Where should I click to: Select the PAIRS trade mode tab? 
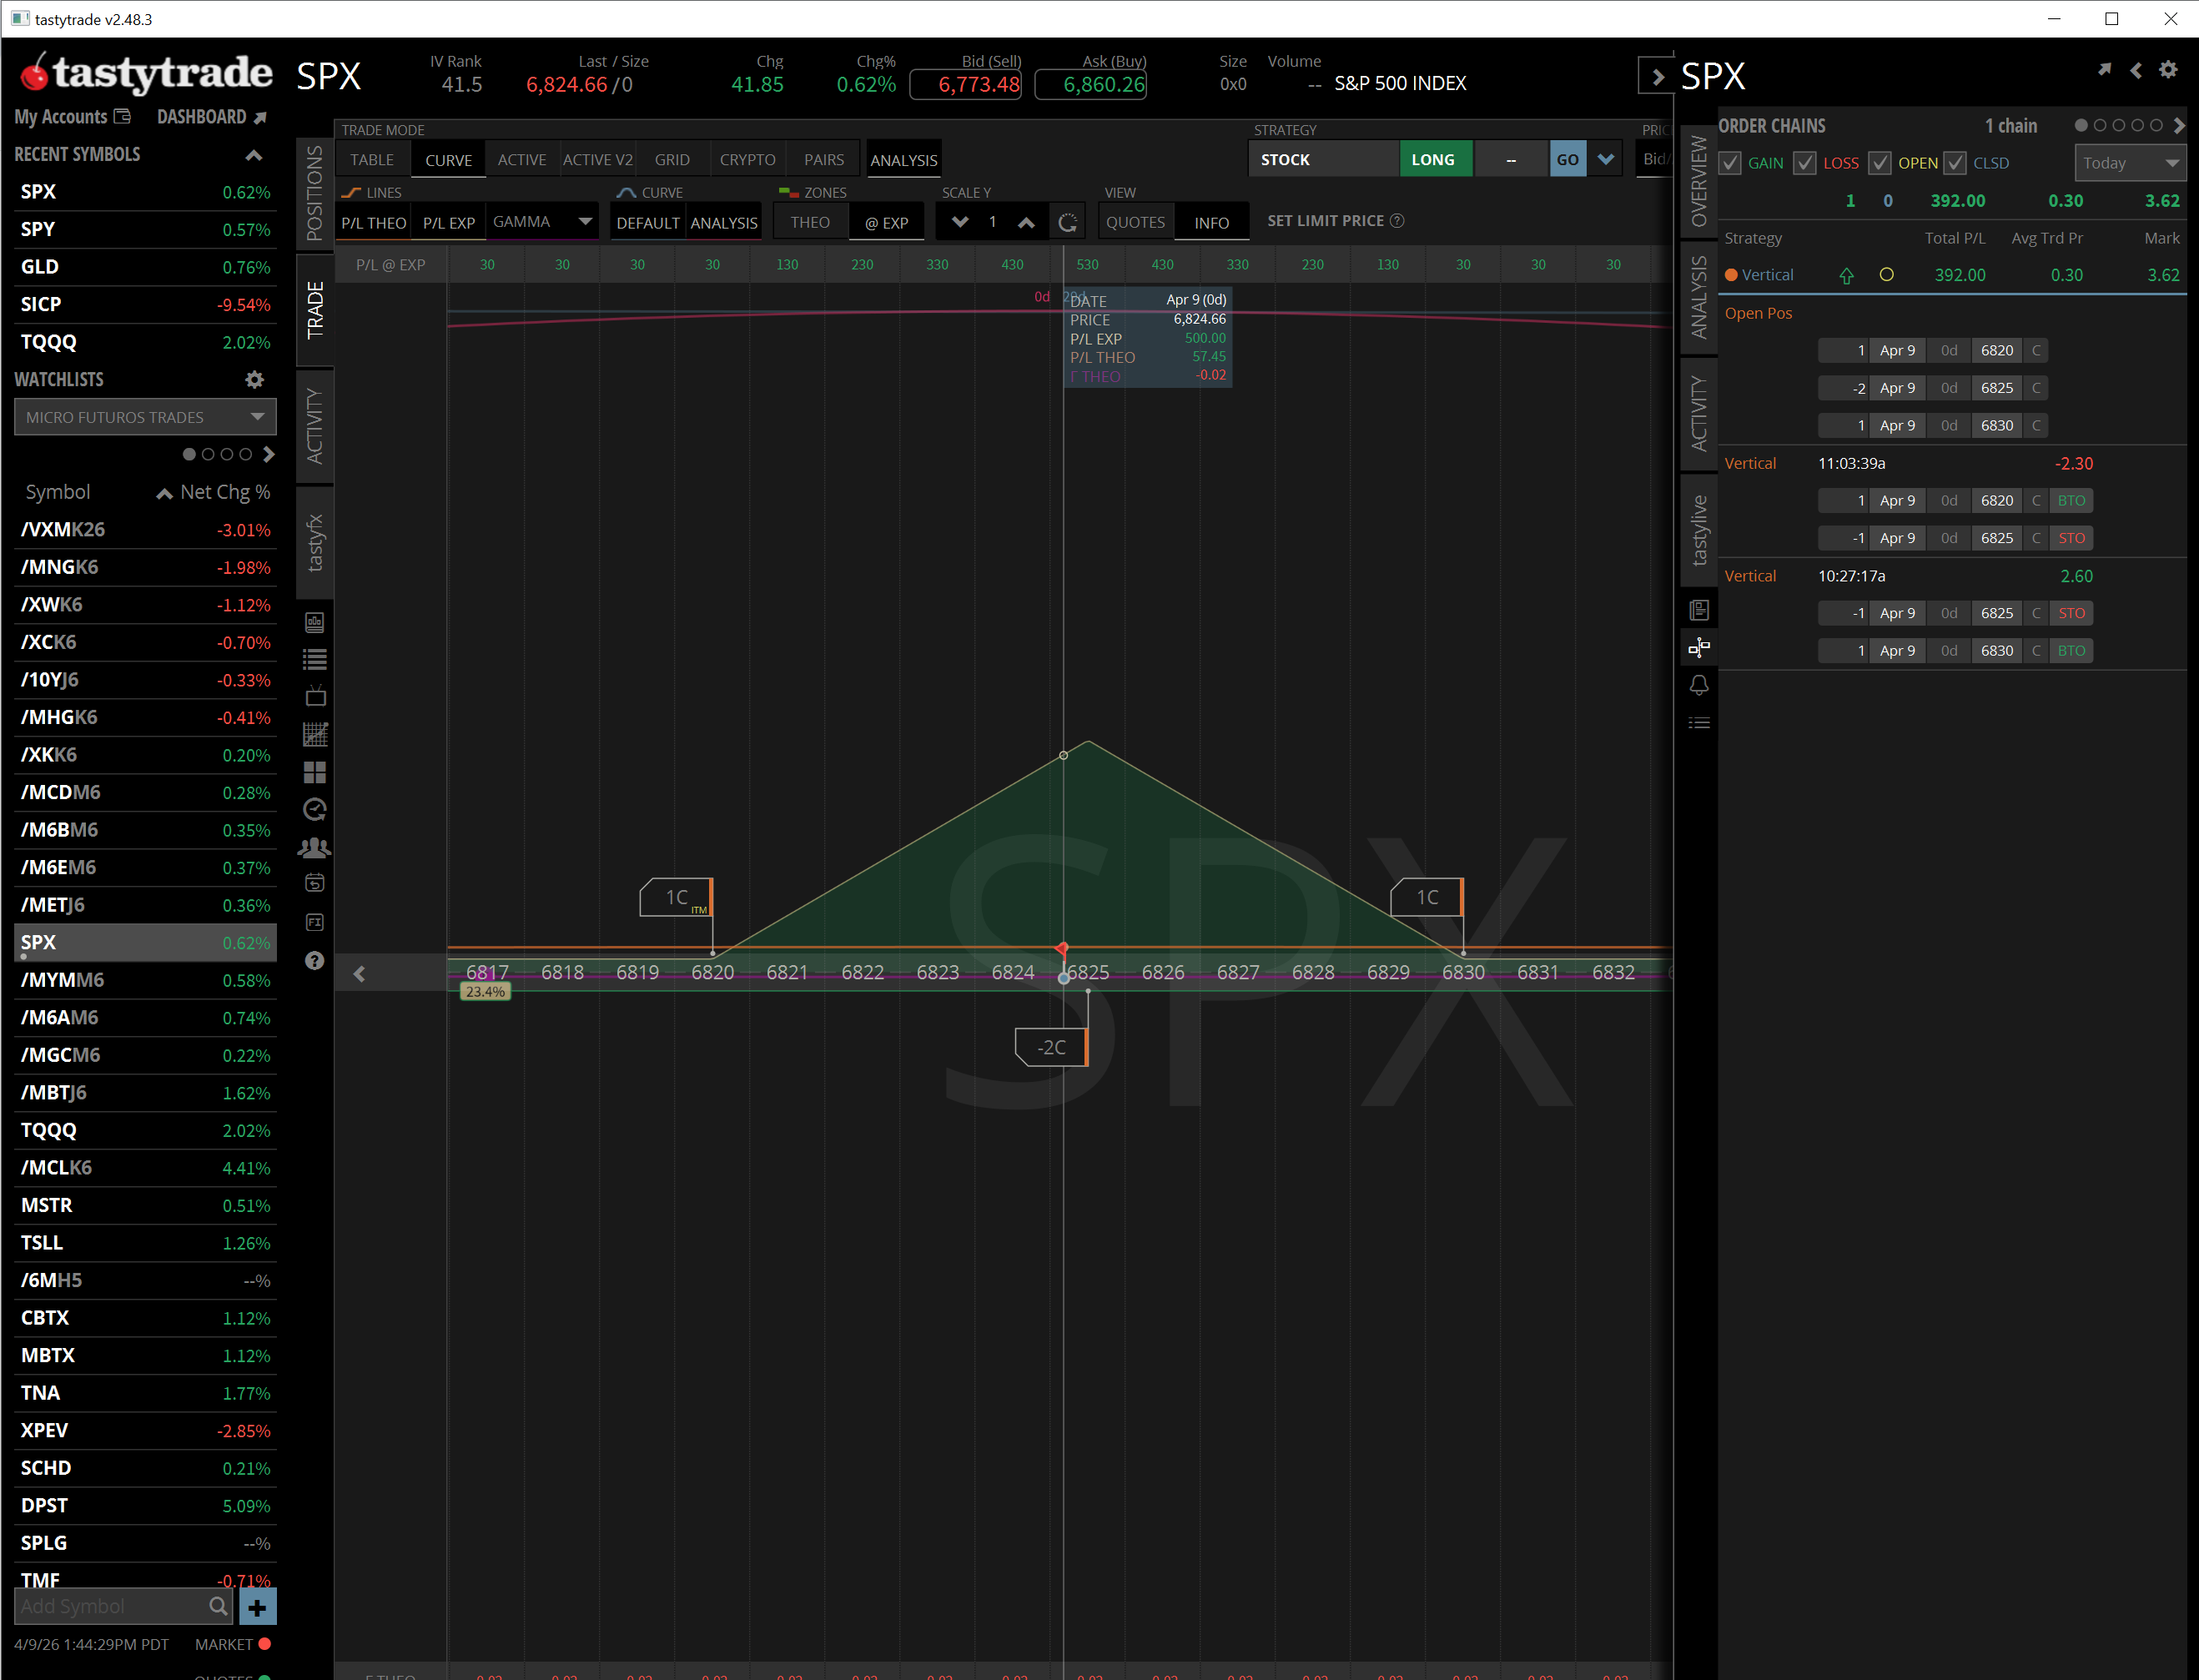tap(823, 160)
